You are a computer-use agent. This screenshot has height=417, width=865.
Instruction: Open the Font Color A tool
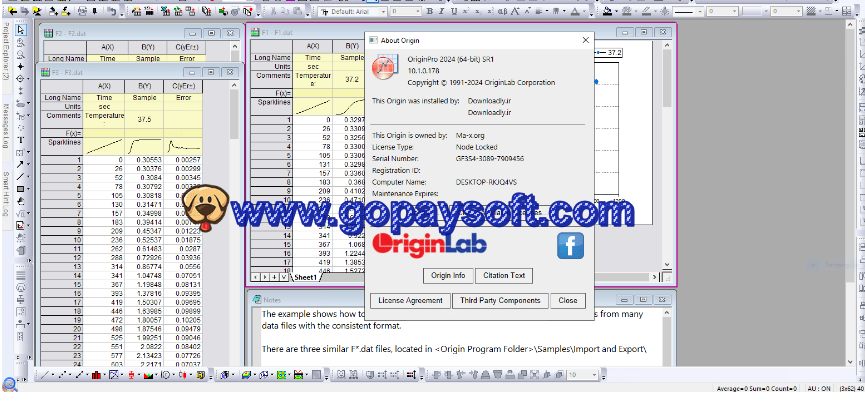click(575, 11)
